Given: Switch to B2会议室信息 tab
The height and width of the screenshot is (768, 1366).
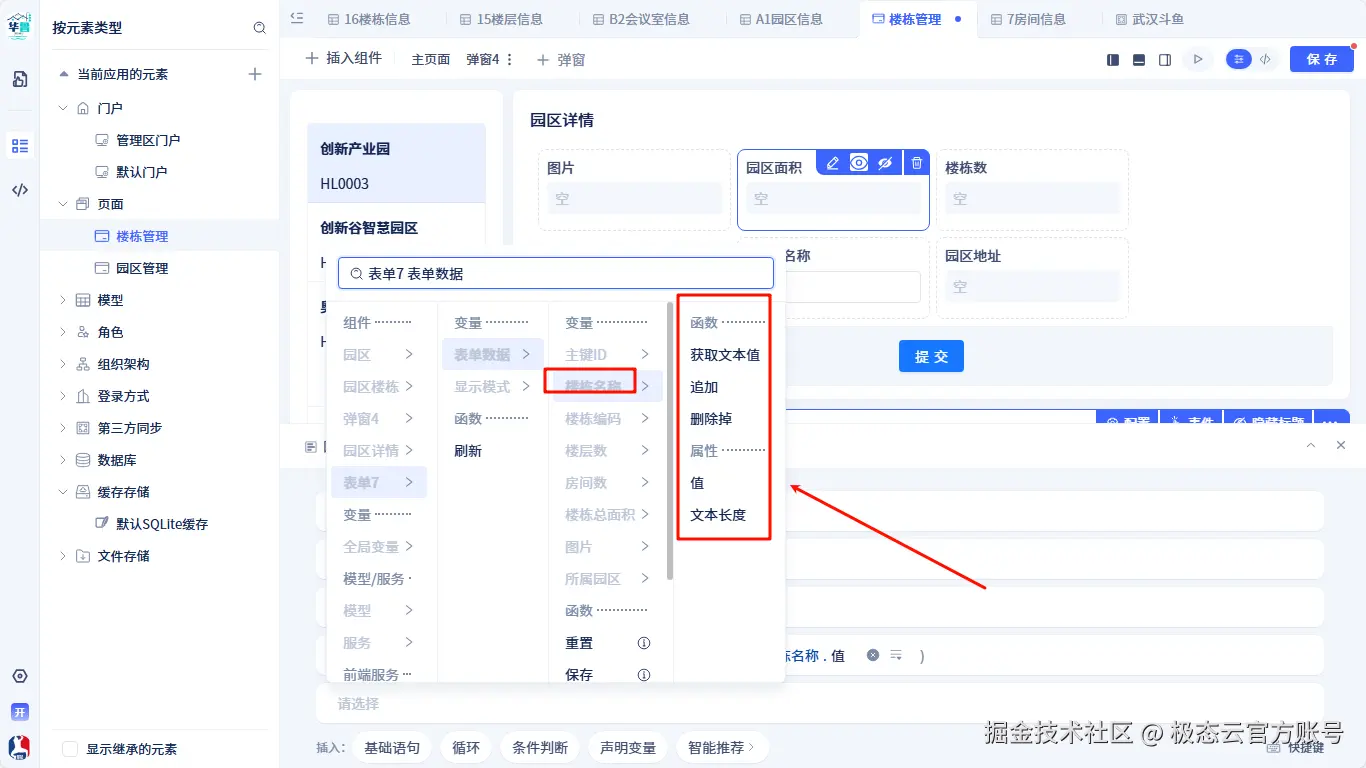Looking at the screenshot, I should click(x=639, y=19).
